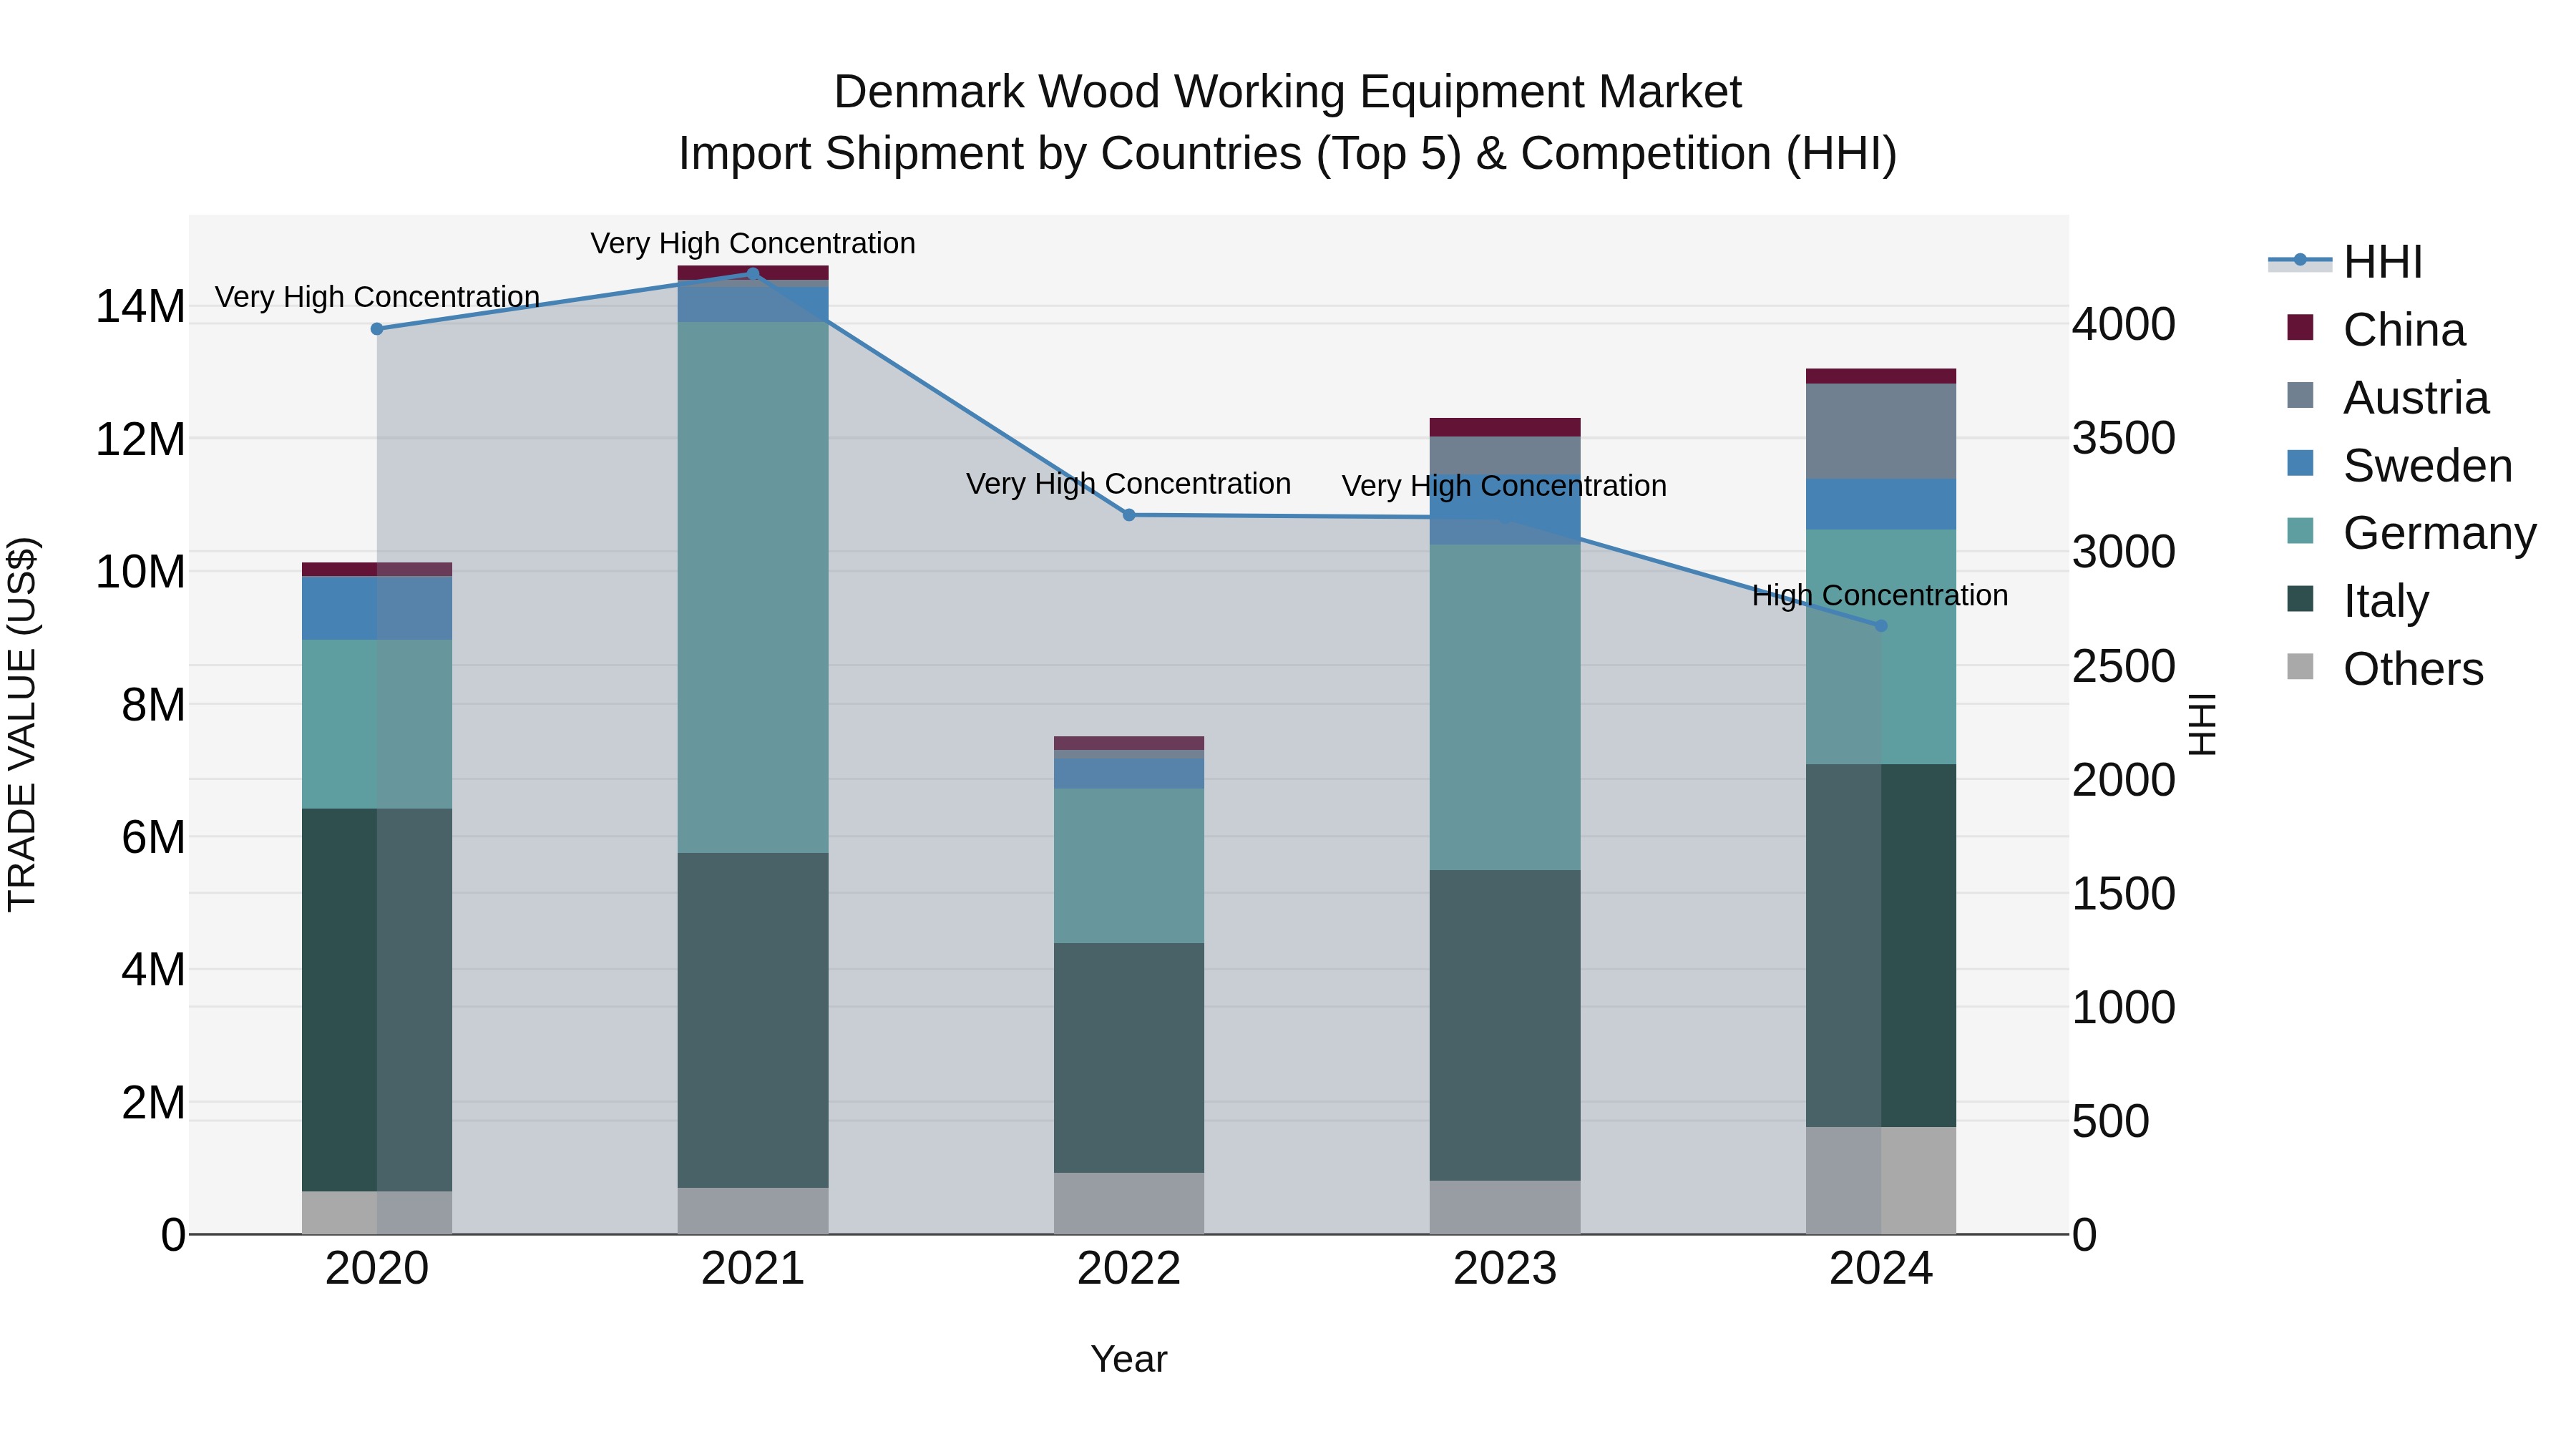Image resolution: width=2576 pixels, height=1449 pixels.
Task: Select the 2022 HHI data point
Action: point(1129,515)
